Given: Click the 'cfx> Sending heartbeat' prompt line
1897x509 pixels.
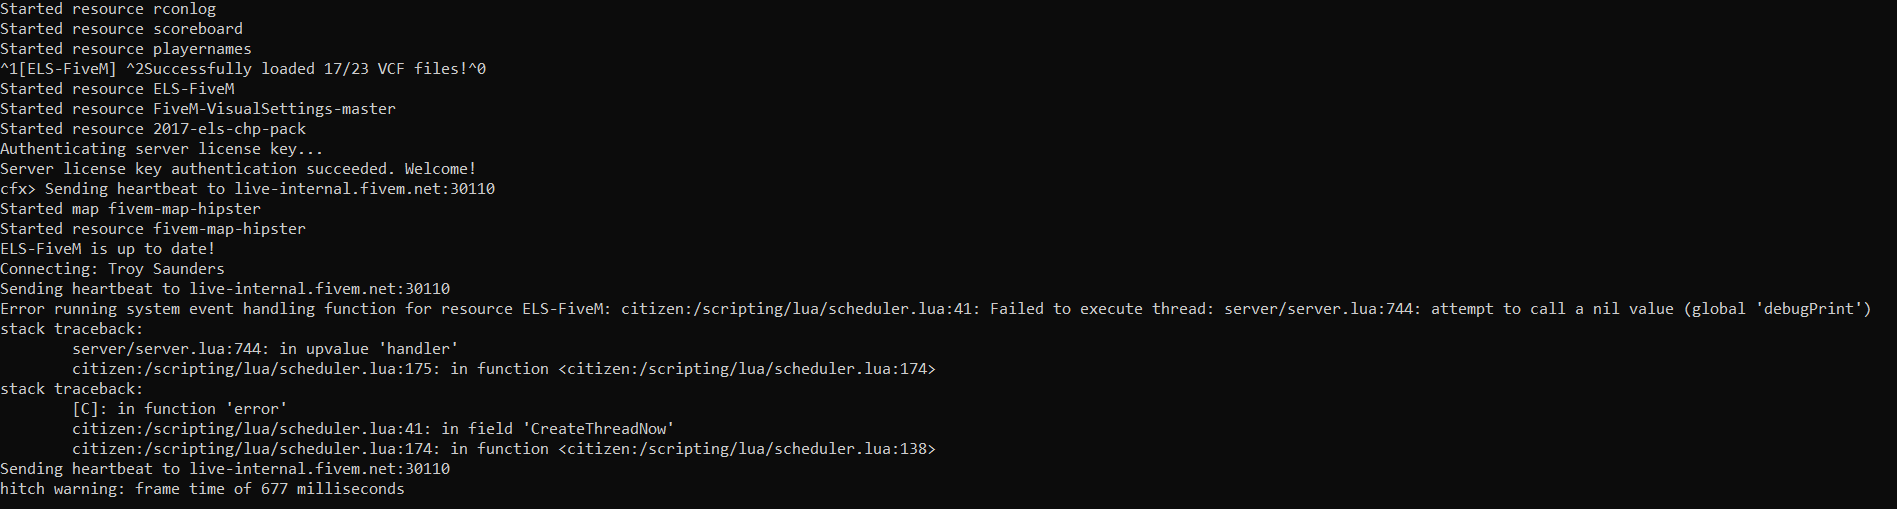Looking at the screenshot, I should (247, 189).
